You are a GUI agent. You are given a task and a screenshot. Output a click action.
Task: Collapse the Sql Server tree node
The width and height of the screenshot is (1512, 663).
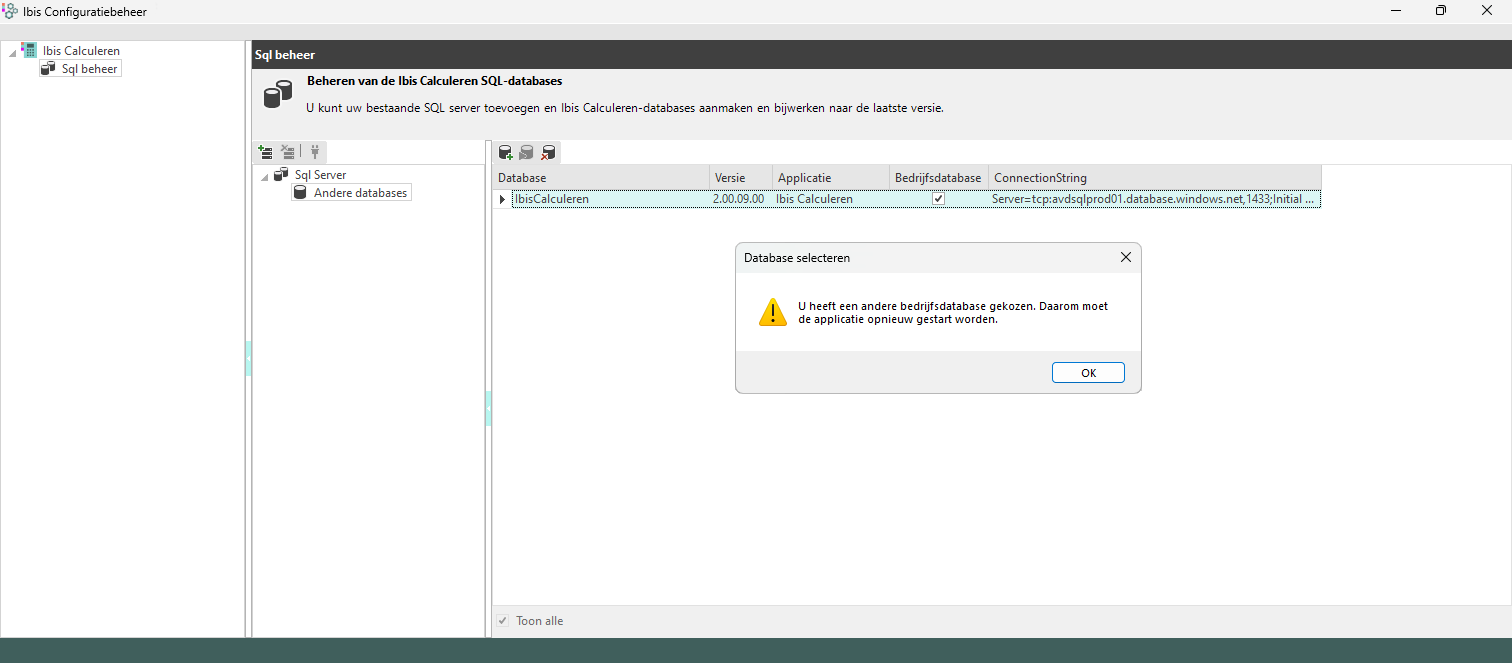click(266, 174)
